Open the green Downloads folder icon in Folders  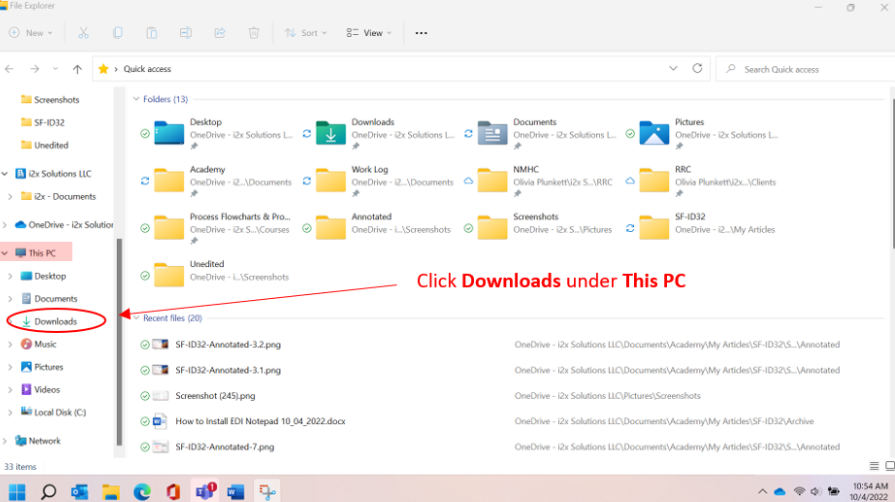(330, 133)
